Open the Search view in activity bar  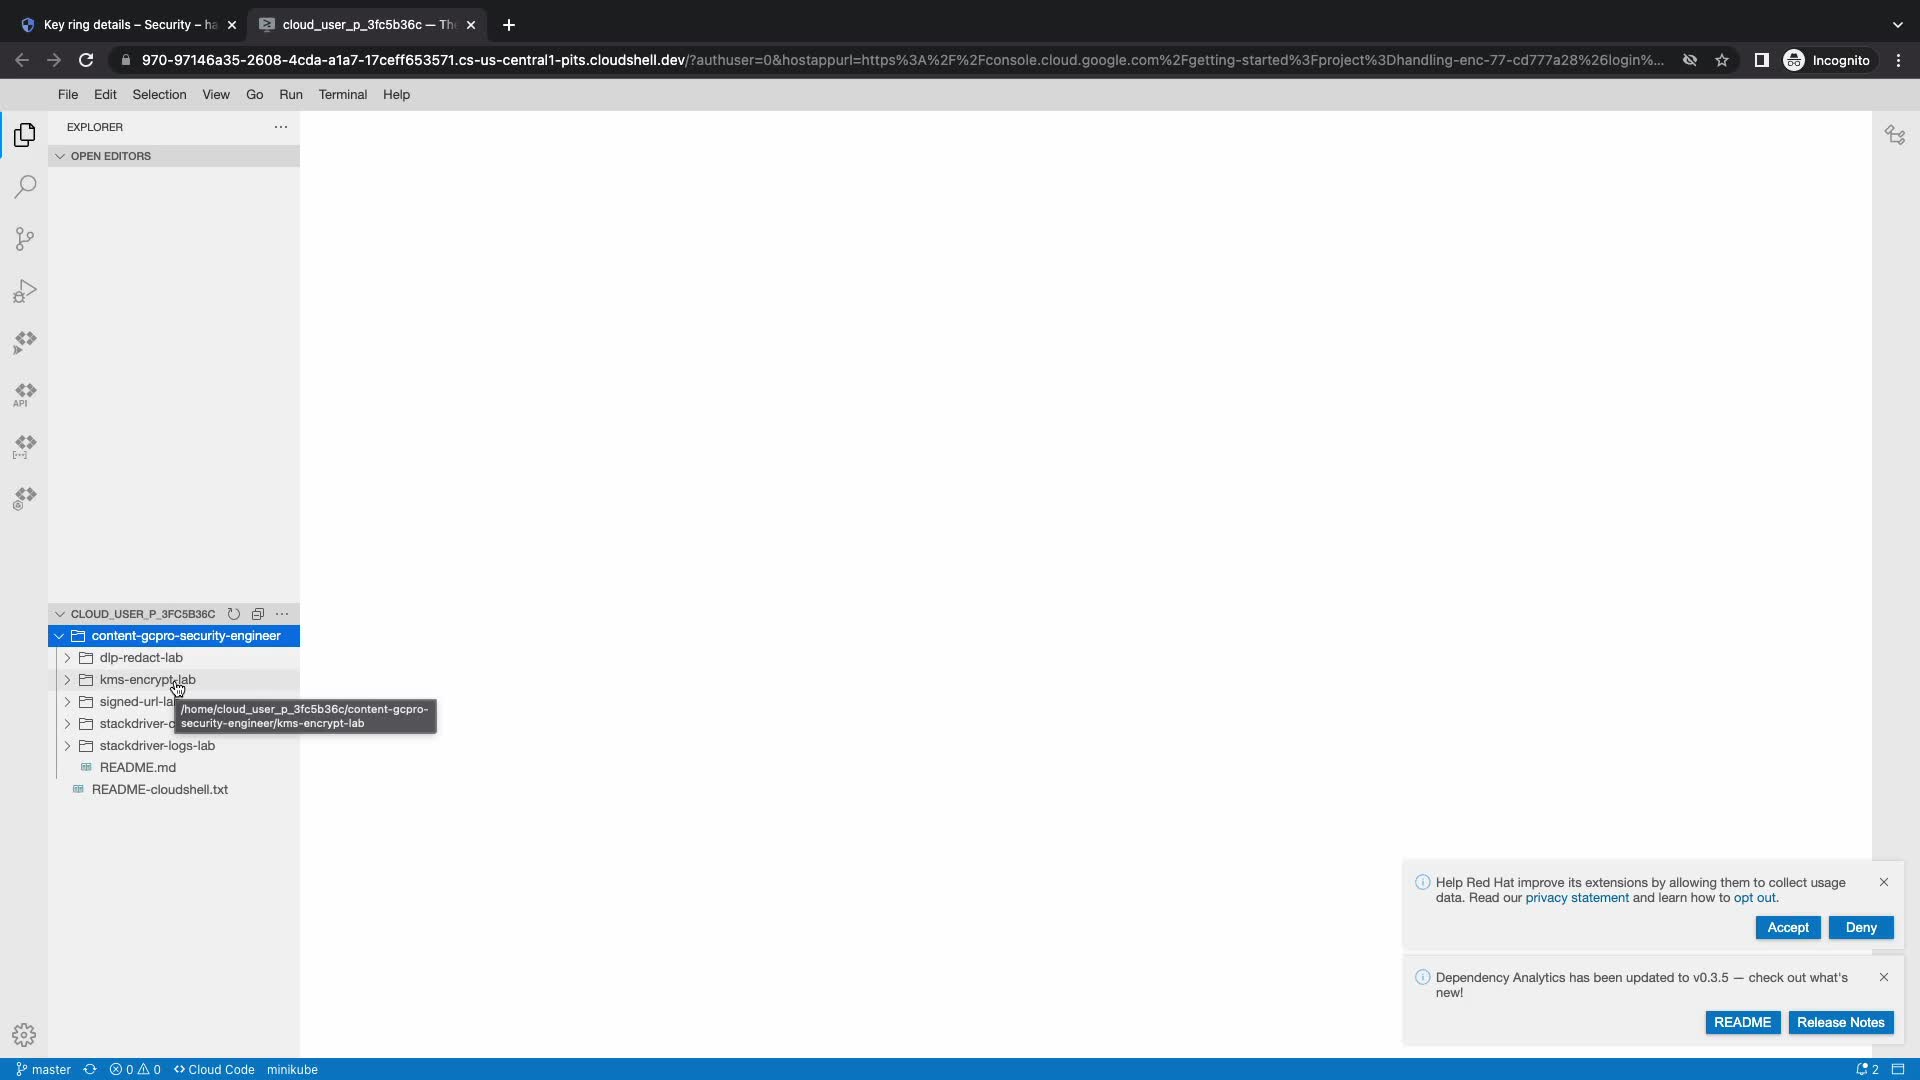pyautogui.click(x=25, y=187)
